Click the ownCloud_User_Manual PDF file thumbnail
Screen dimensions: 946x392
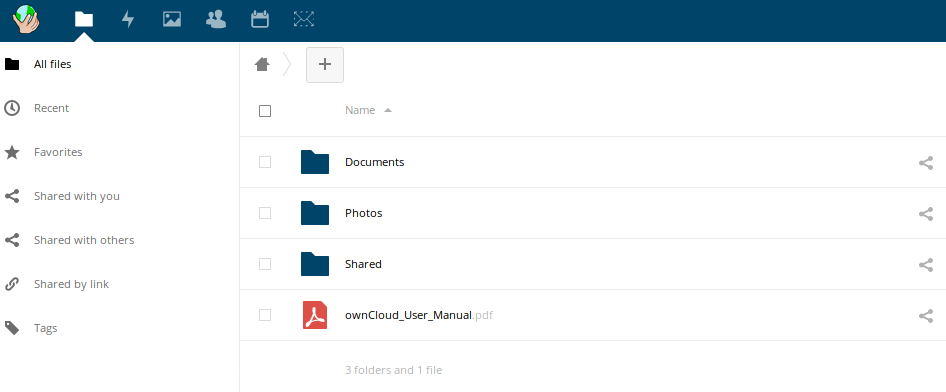tap(315, 315)
